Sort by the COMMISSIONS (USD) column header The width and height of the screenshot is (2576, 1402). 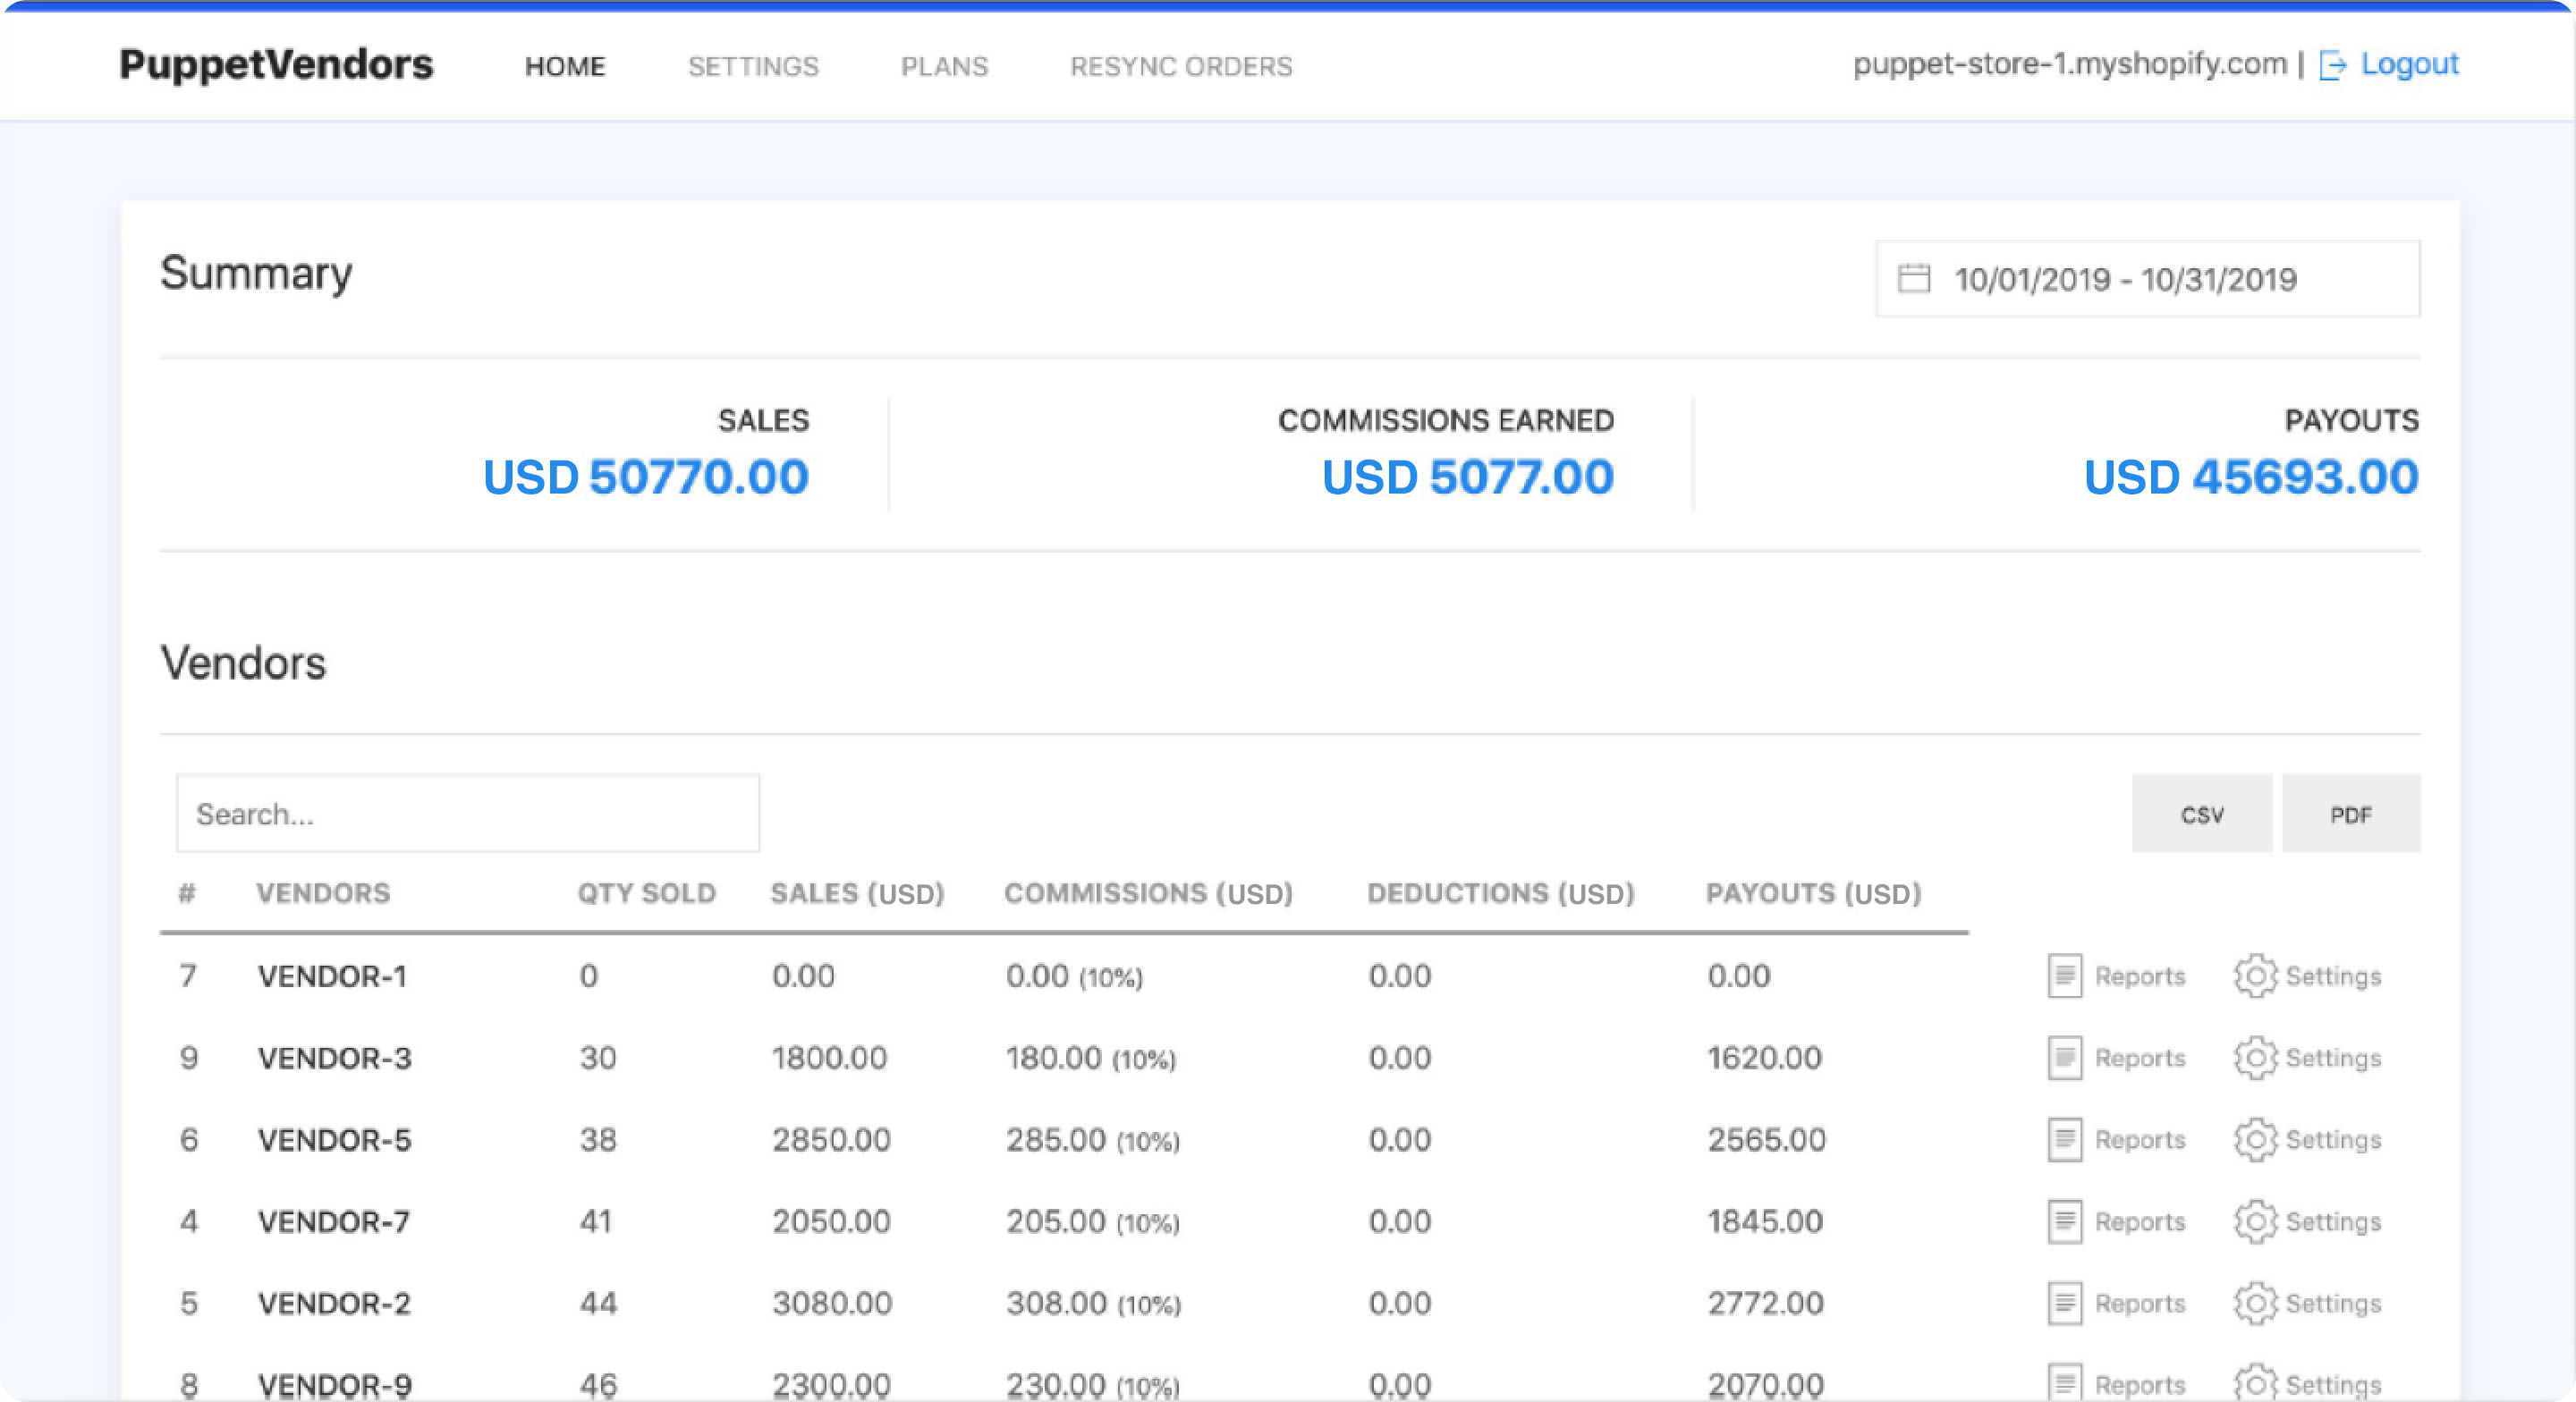1148,893
